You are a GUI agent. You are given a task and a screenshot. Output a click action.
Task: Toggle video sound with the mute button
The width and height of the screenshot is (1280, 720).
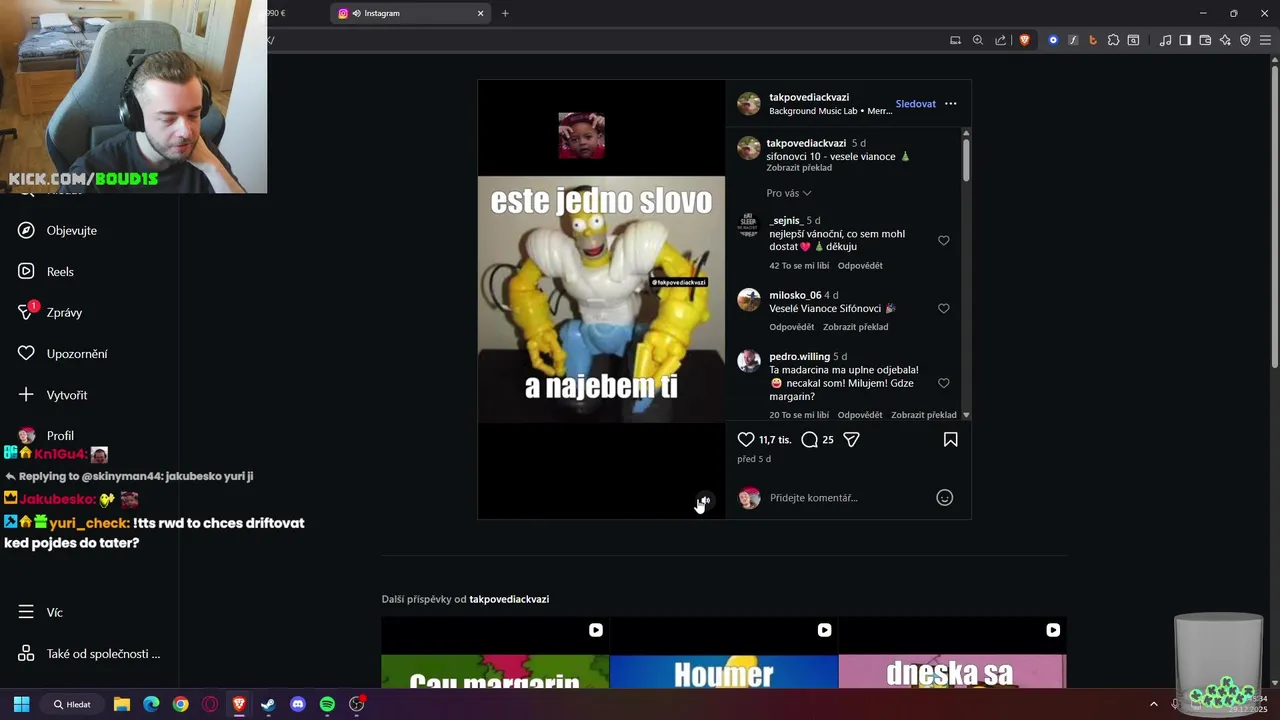pos(704,501)
